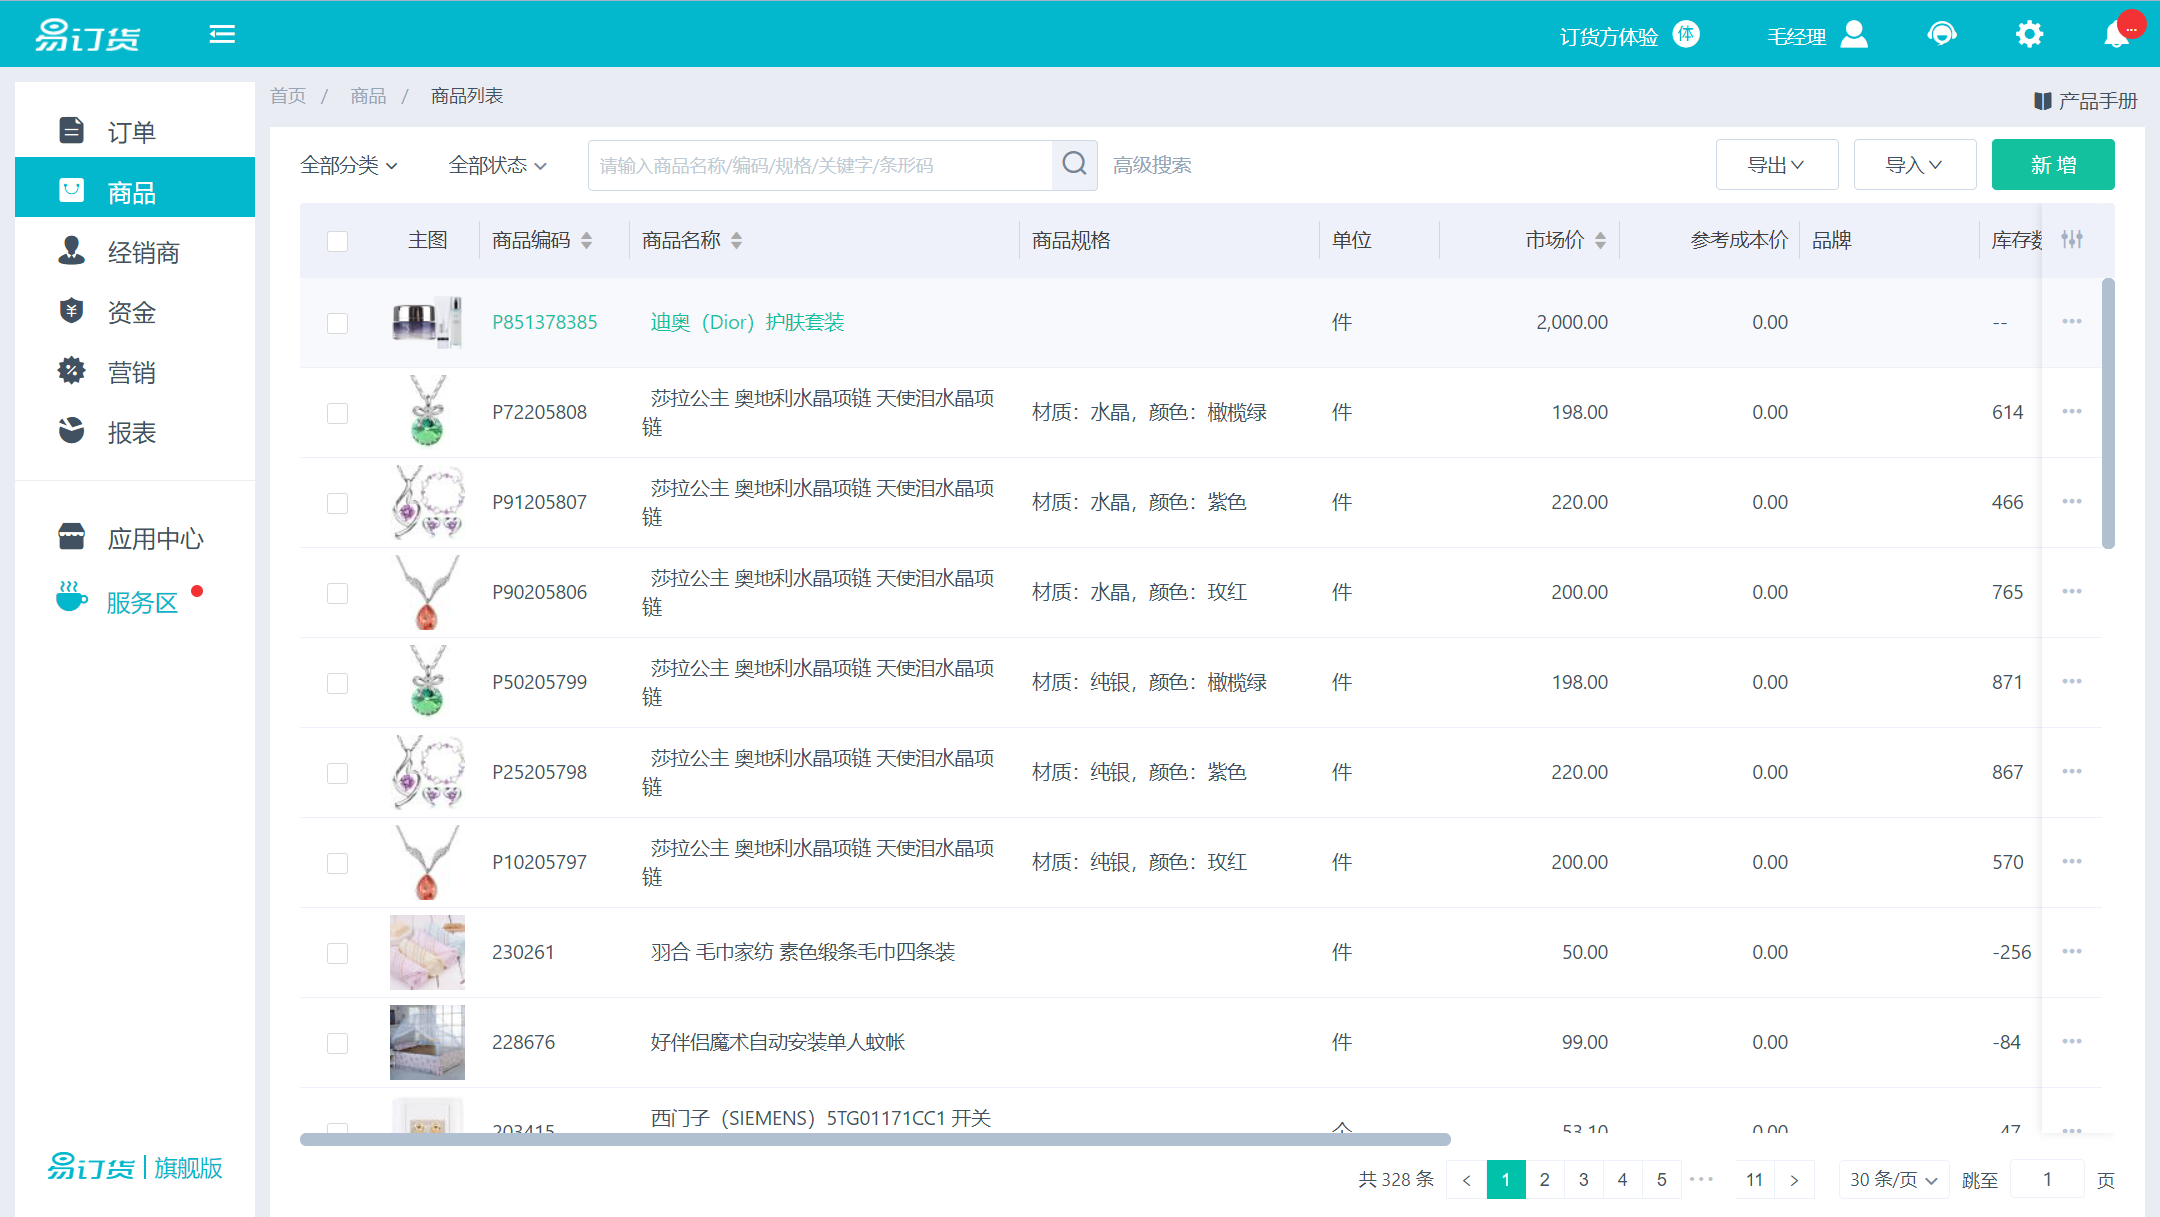Viewport: 2160px width, 1217px height.
Task: Go to previous page arrow
Action: pos(1467,1180)
